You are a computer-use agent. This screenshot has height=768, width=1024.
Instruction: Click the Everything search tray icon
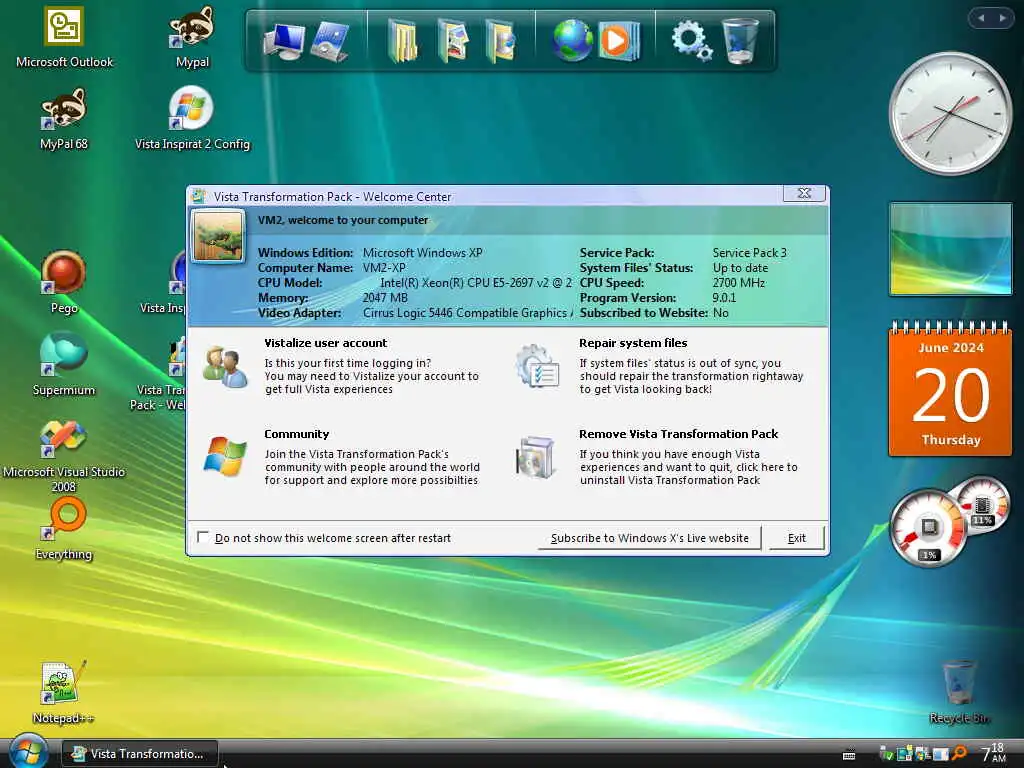(x=959, y=753)
